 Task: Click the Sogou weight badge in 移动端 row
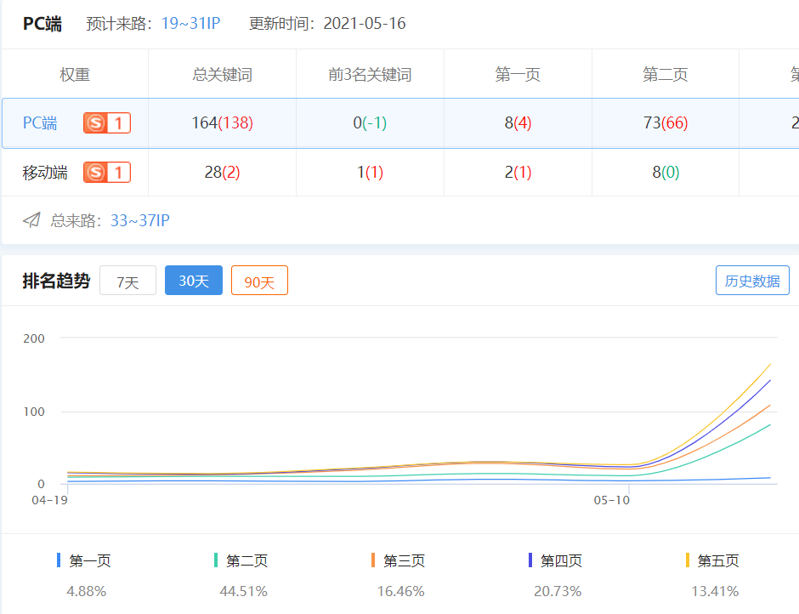point(107,172)
